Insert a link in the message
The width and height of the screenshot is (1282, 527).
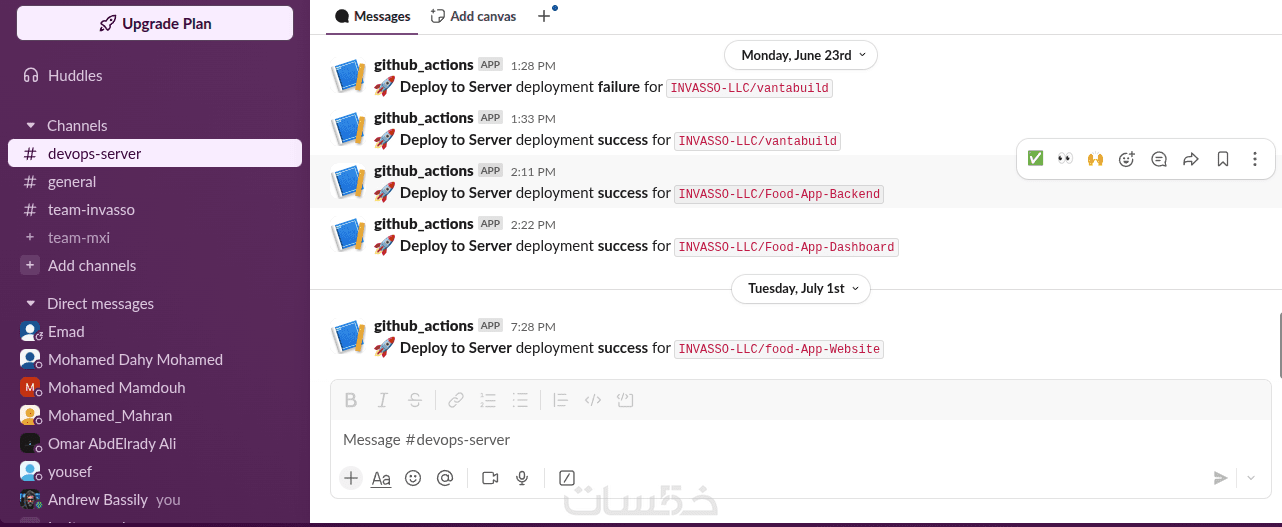[x=456, y=400]
